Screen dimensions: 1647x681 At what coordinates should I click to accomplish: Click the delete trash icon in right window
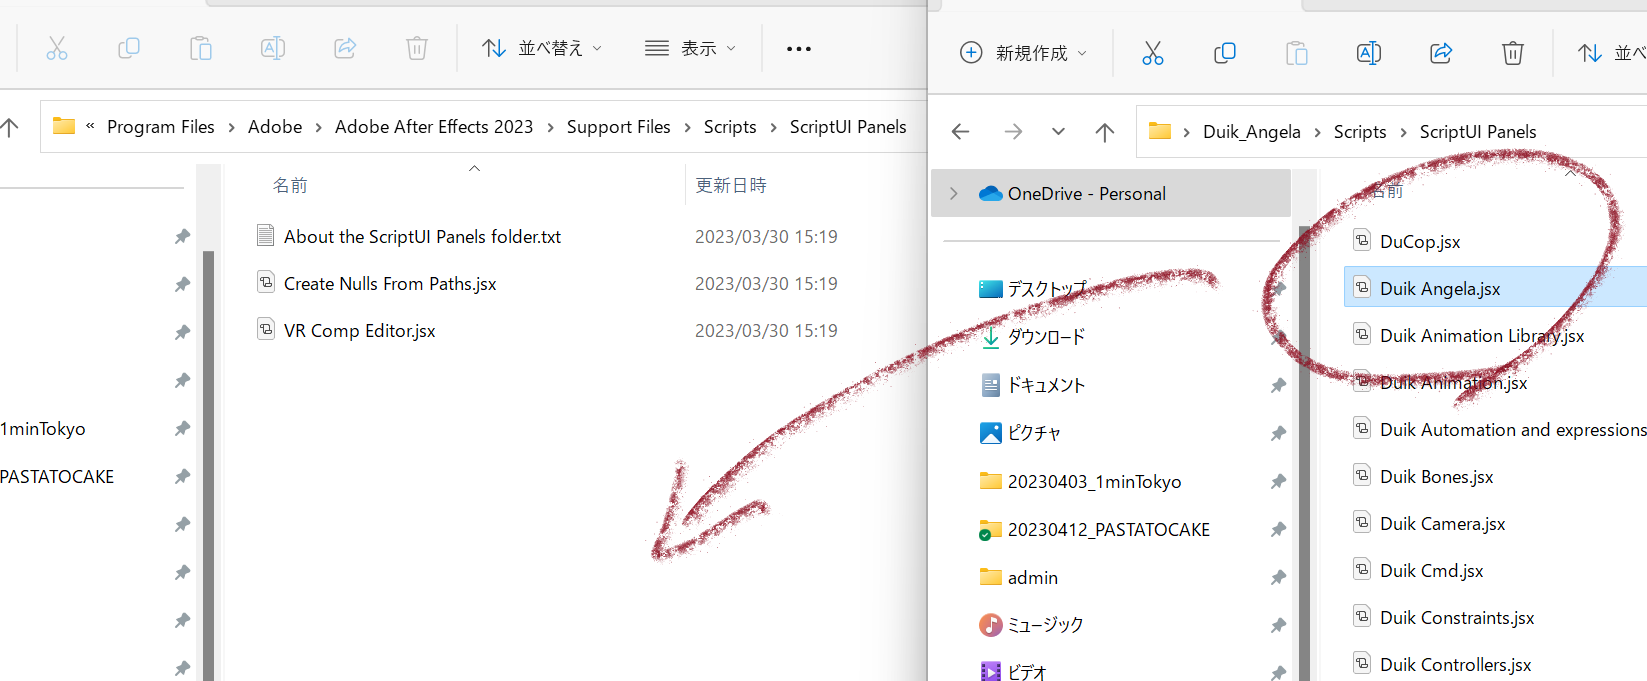[x=1512, y=53]
